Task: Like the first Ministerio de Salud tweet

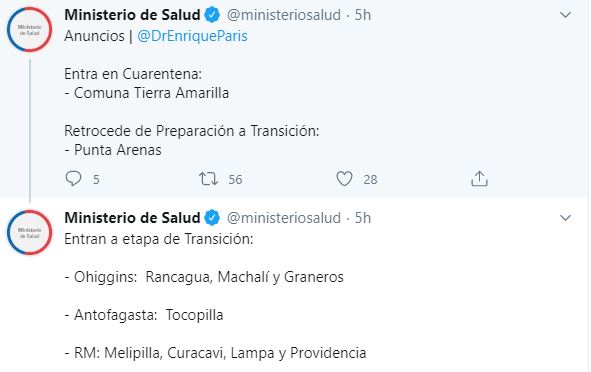Action: [344, 179]
